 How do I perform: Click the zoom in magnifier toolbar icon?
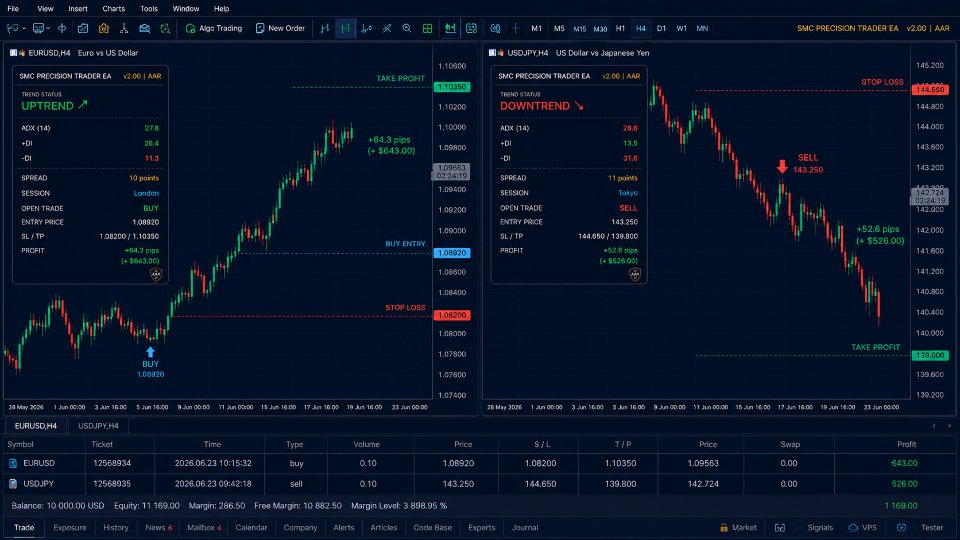click(x=407, y=28)
